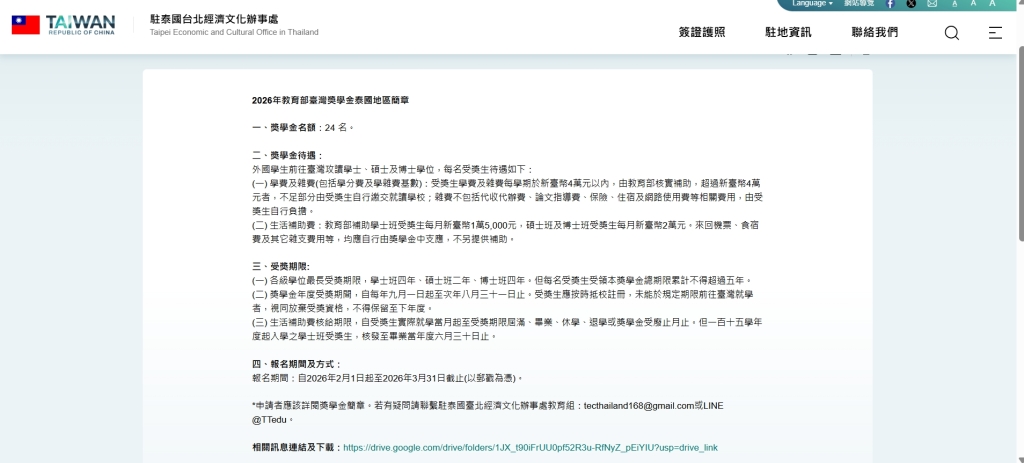Click the page vertical scrollbar

(1019, 150)
